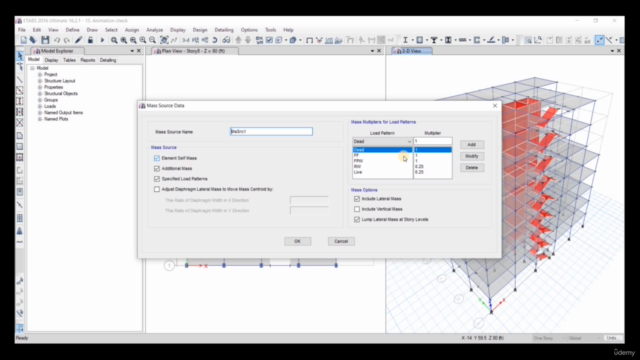640x360 pixels.
Task: Click the Open file toolbar icon
Action: (x=33, y=40)
